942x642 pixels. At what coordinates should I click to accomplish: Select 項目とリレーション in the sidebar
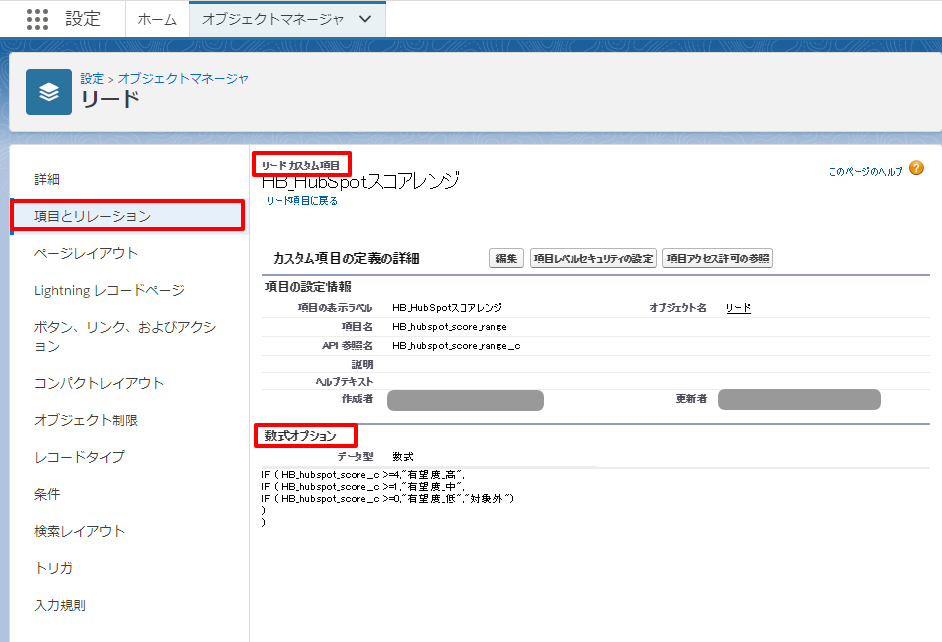click(92, 216)
